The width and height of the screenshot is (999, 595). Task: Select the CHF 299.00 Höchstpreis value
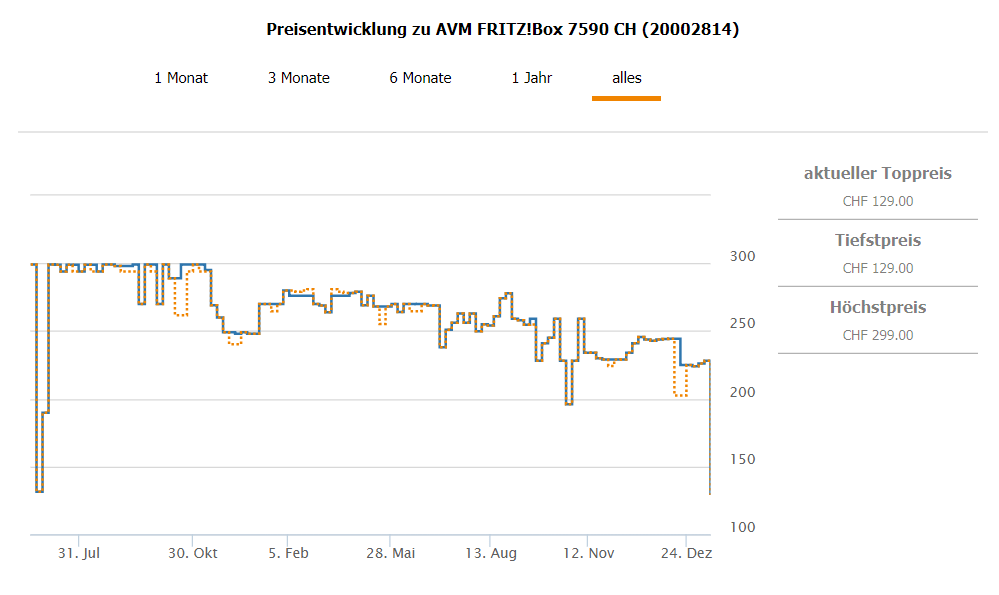tap(877, 335)
